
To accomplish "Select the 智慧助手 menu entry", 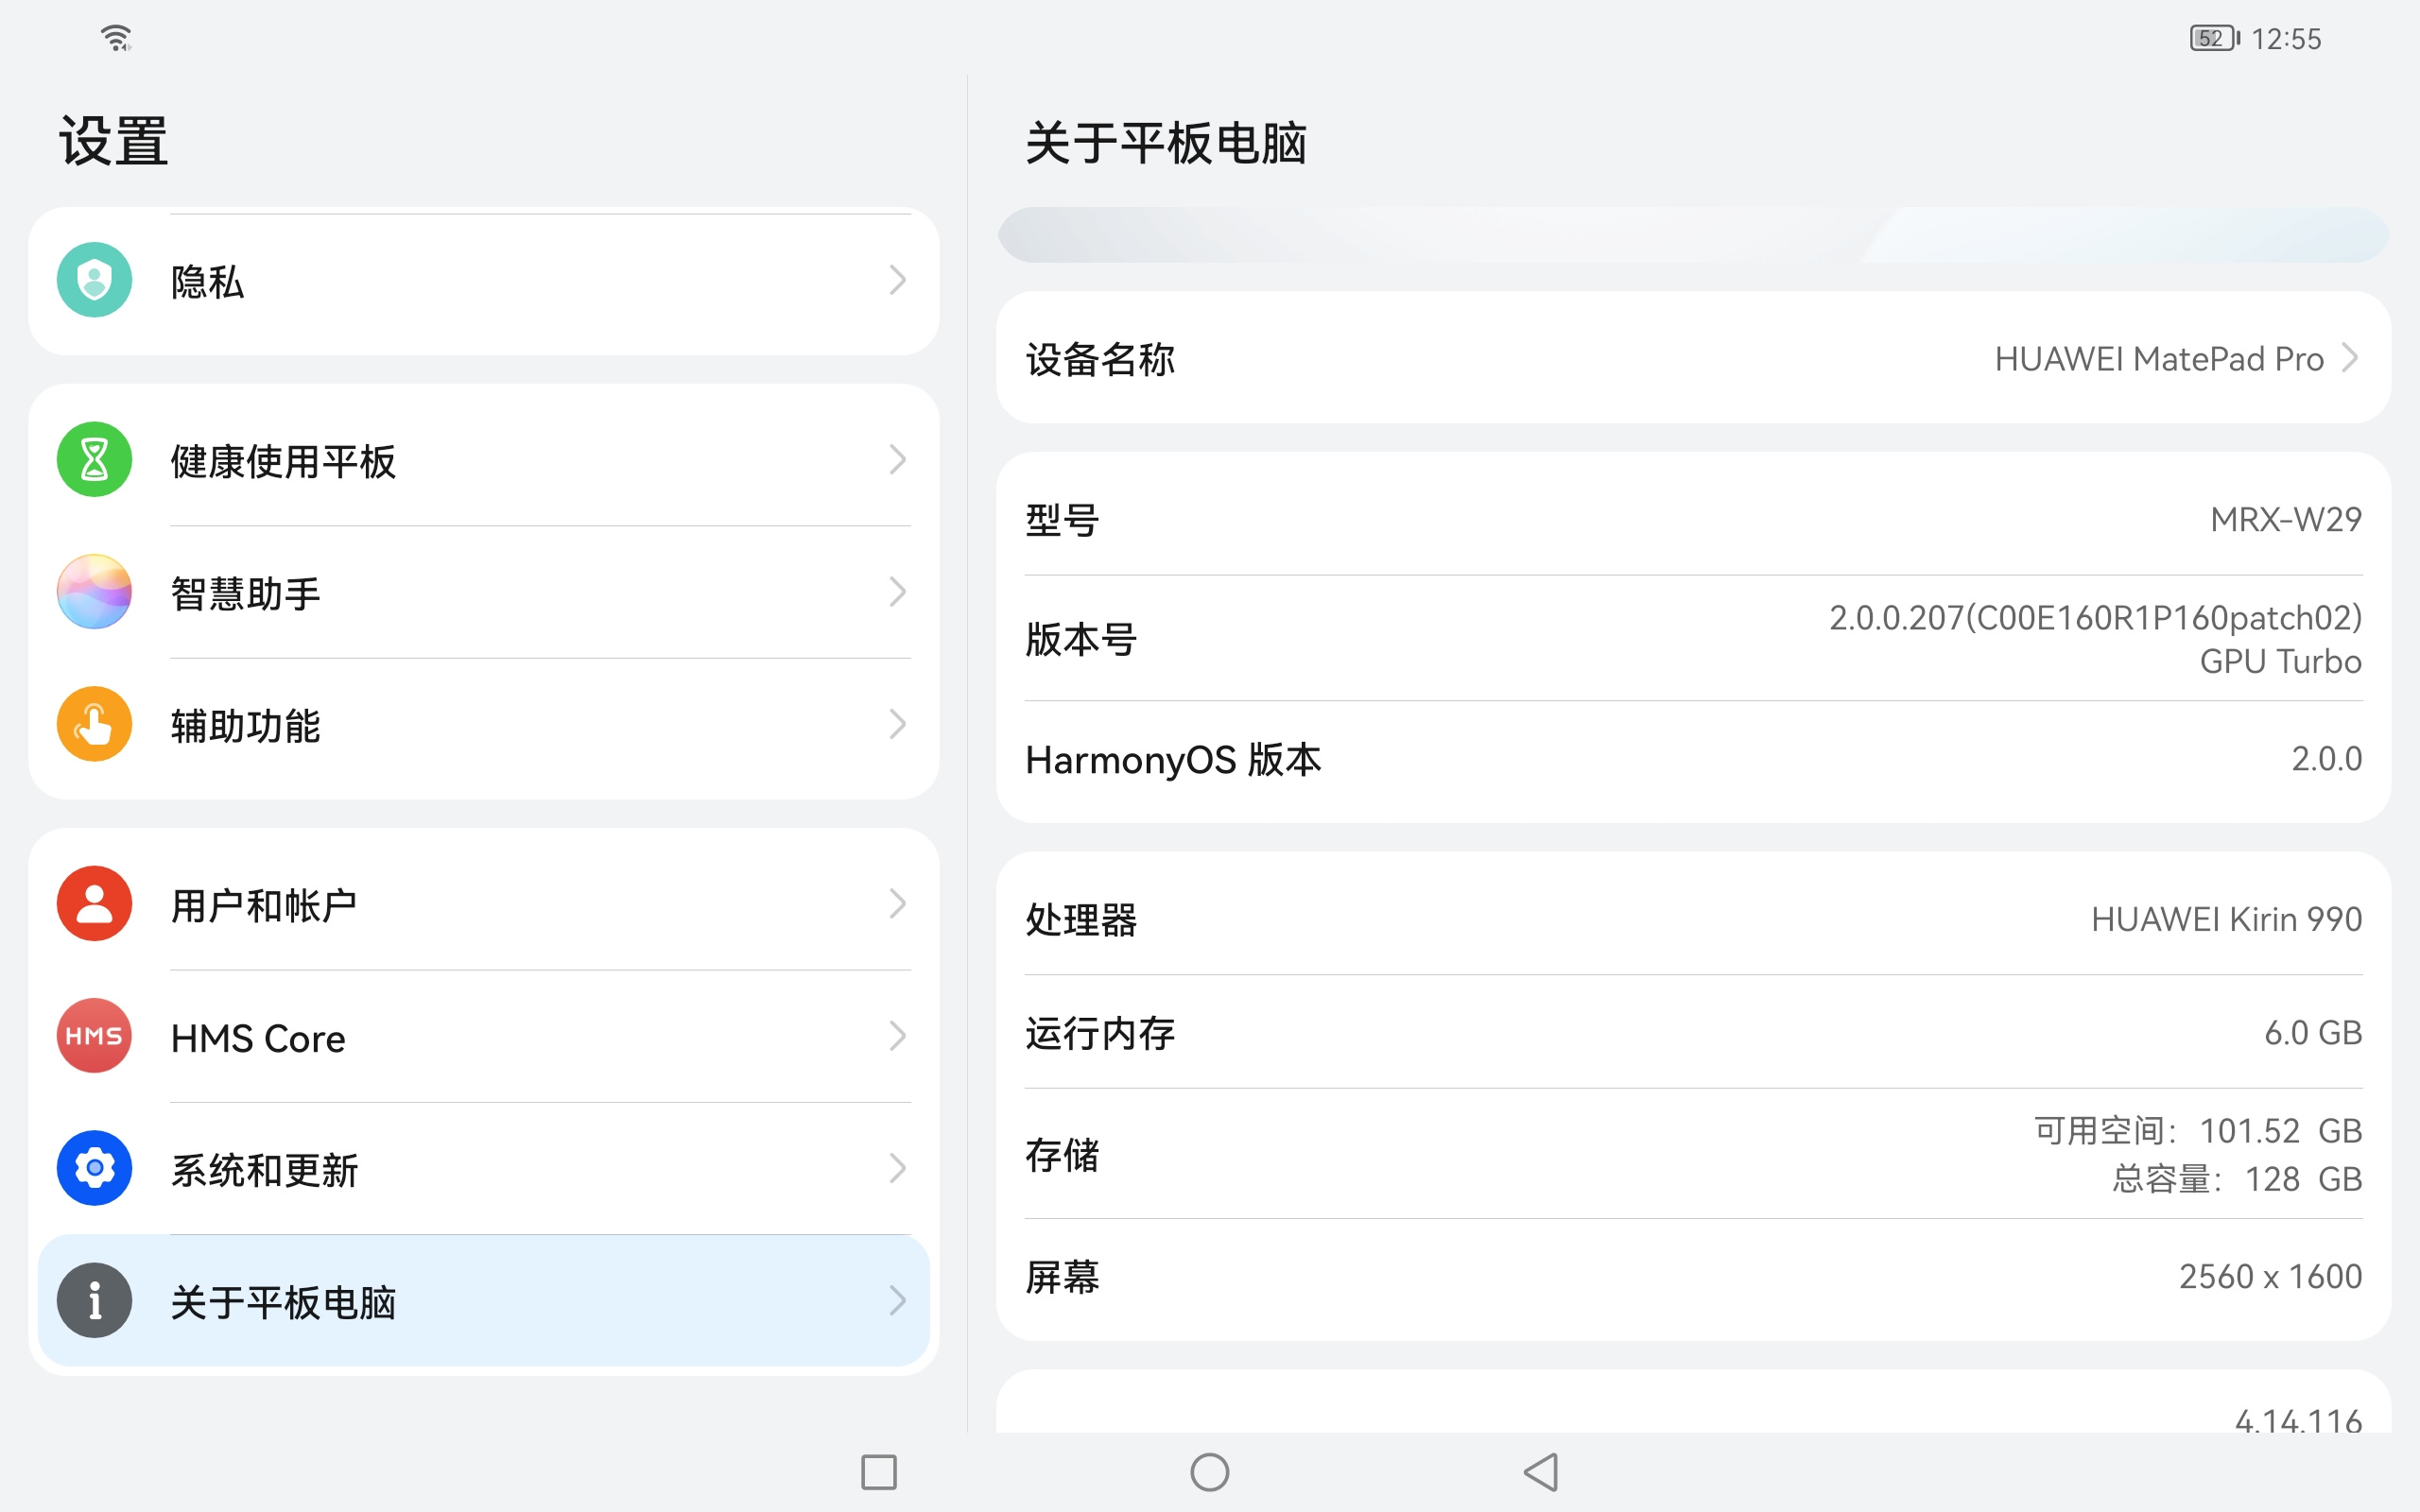I will [x=484, y=592].
